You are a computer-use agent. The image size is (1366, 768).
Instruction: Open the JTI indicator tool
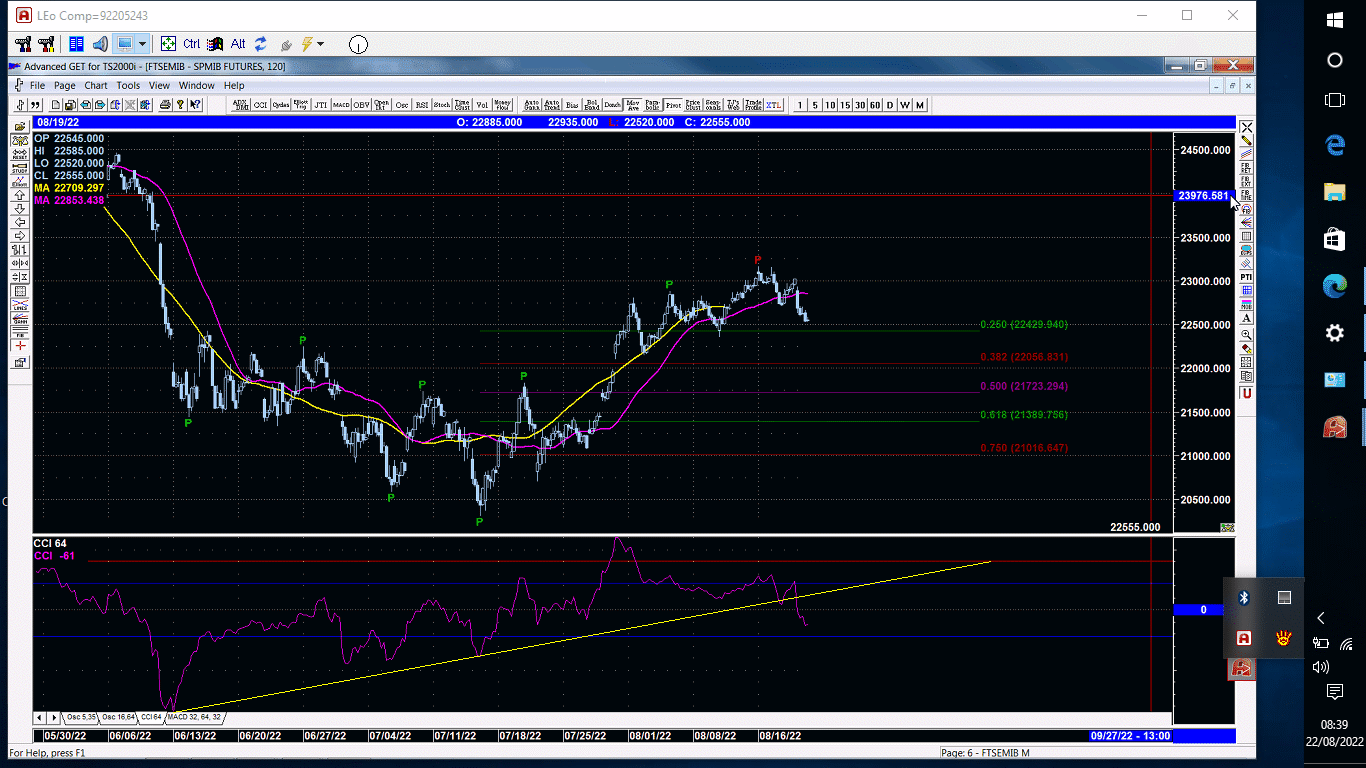[321, 103]
